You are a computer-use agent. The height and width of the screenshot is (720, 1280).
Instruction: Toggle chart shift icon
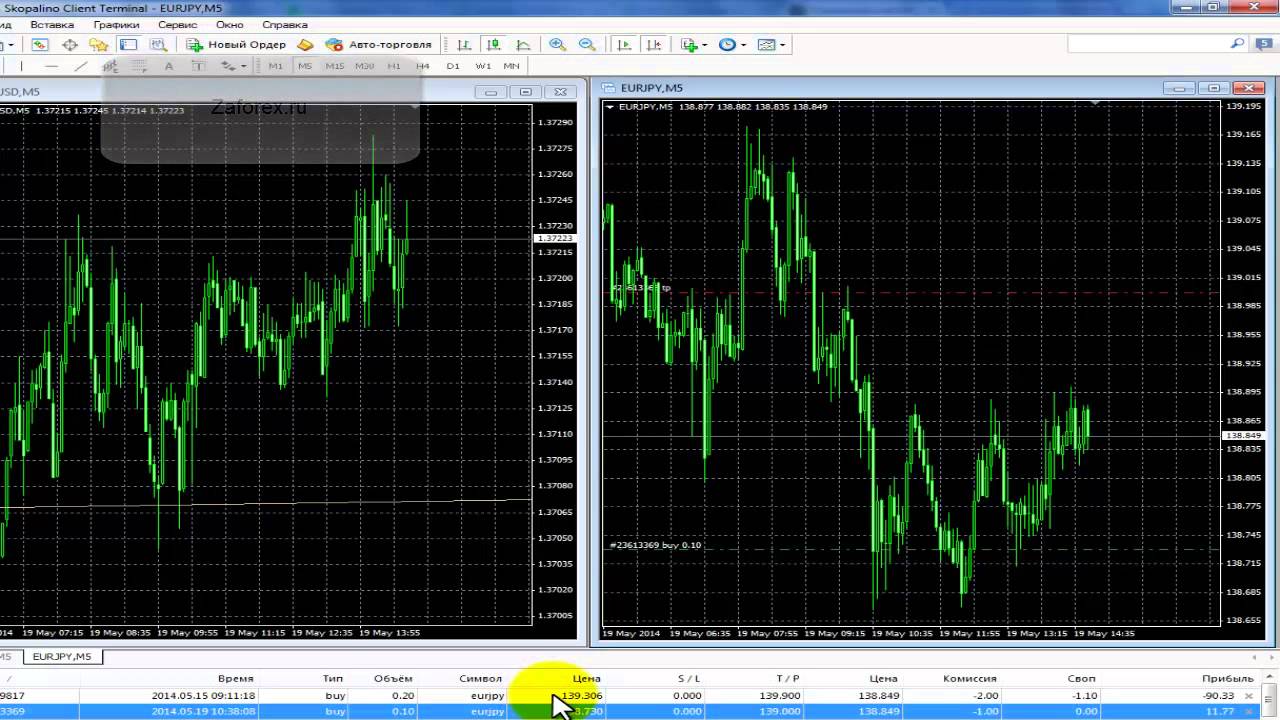(653, 45)
